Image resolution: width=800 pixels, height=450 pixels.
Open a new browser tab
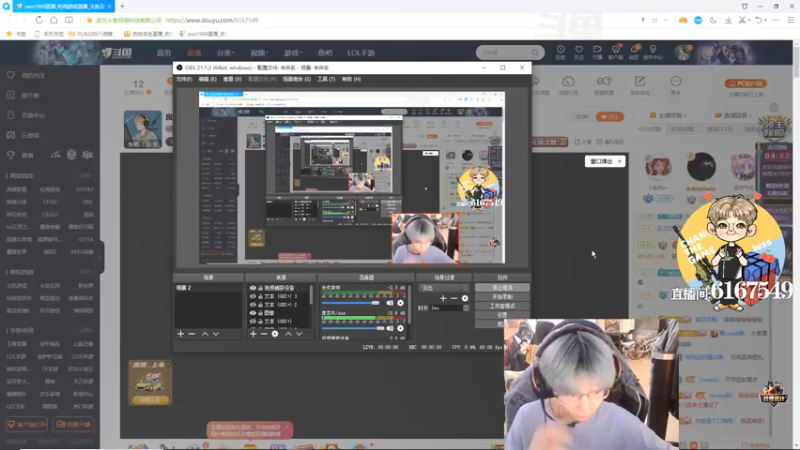(x=122, y=6)
